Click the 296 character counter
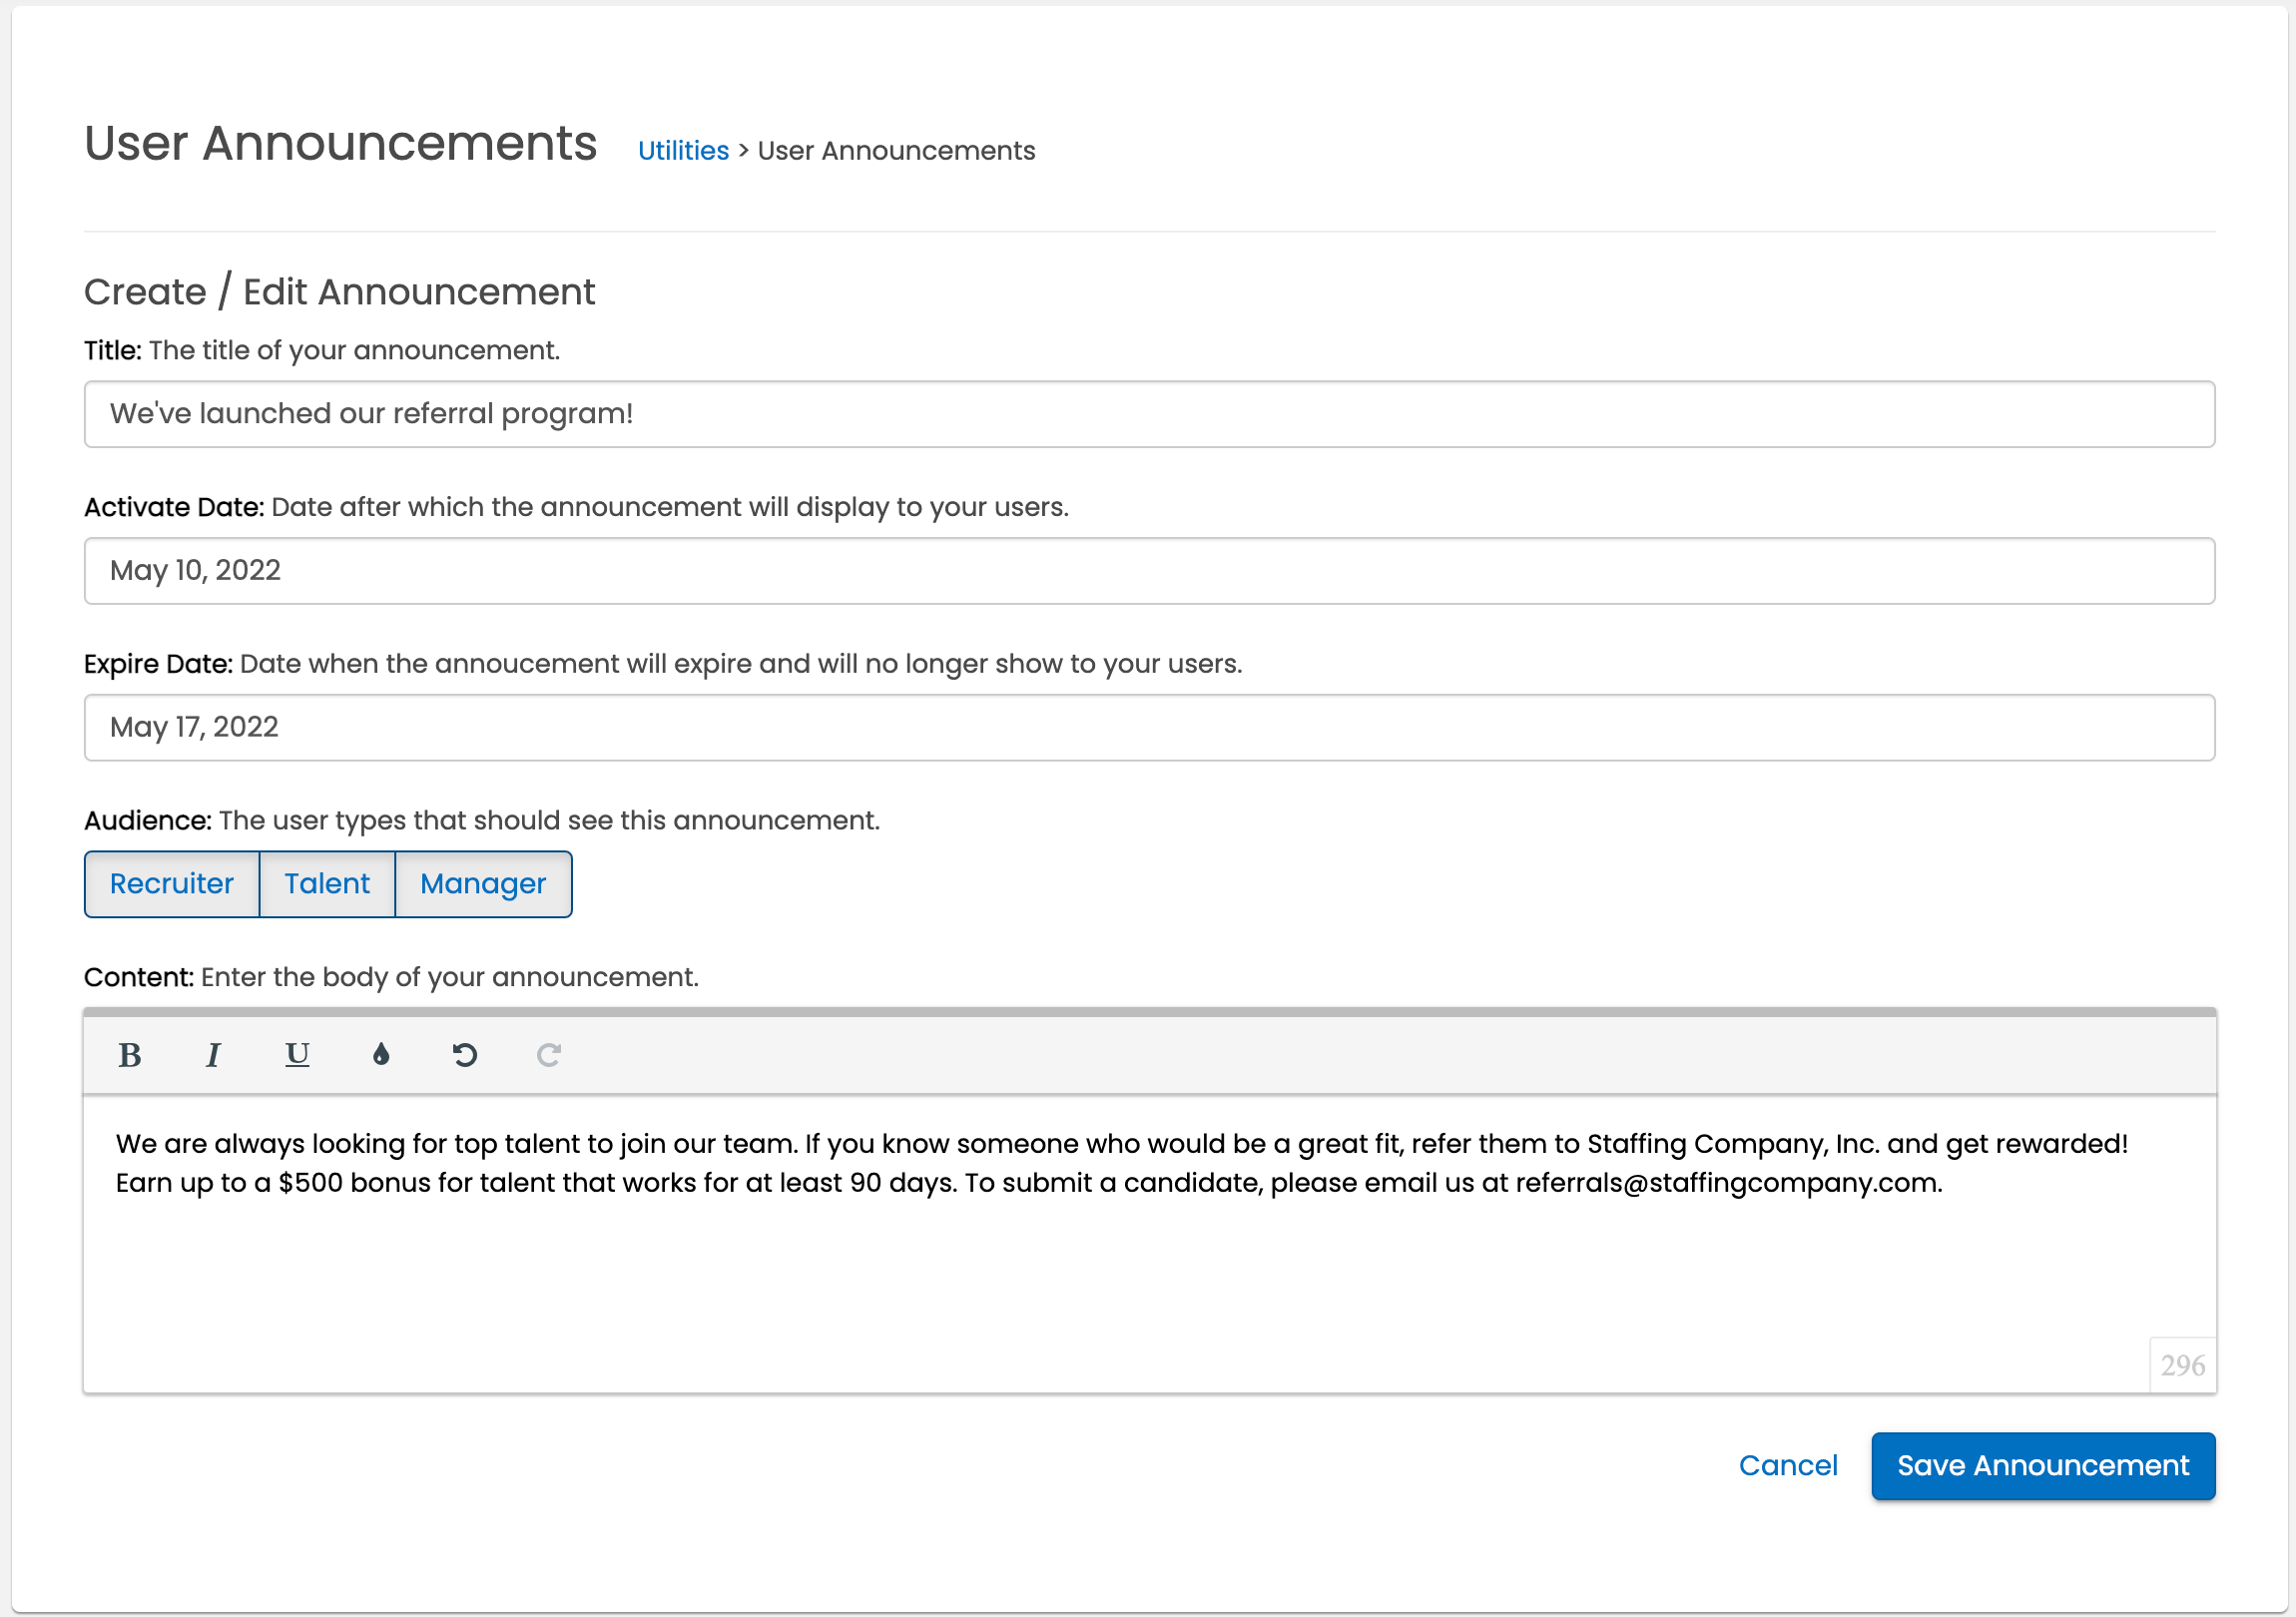2296x1617 pixels. [x=2182, y=1366]
